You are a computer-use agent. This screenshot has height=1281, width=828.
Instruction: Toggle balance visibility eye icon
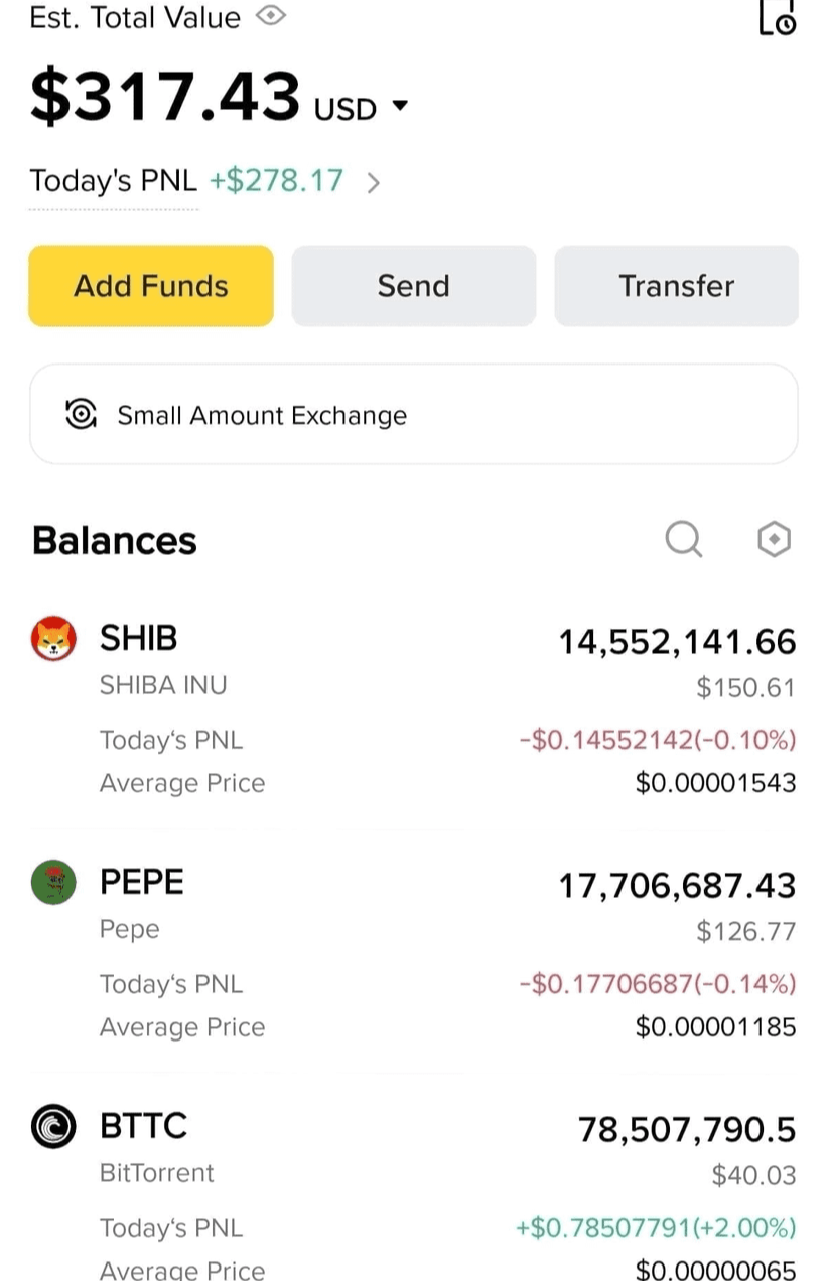[x=271, y=16]
